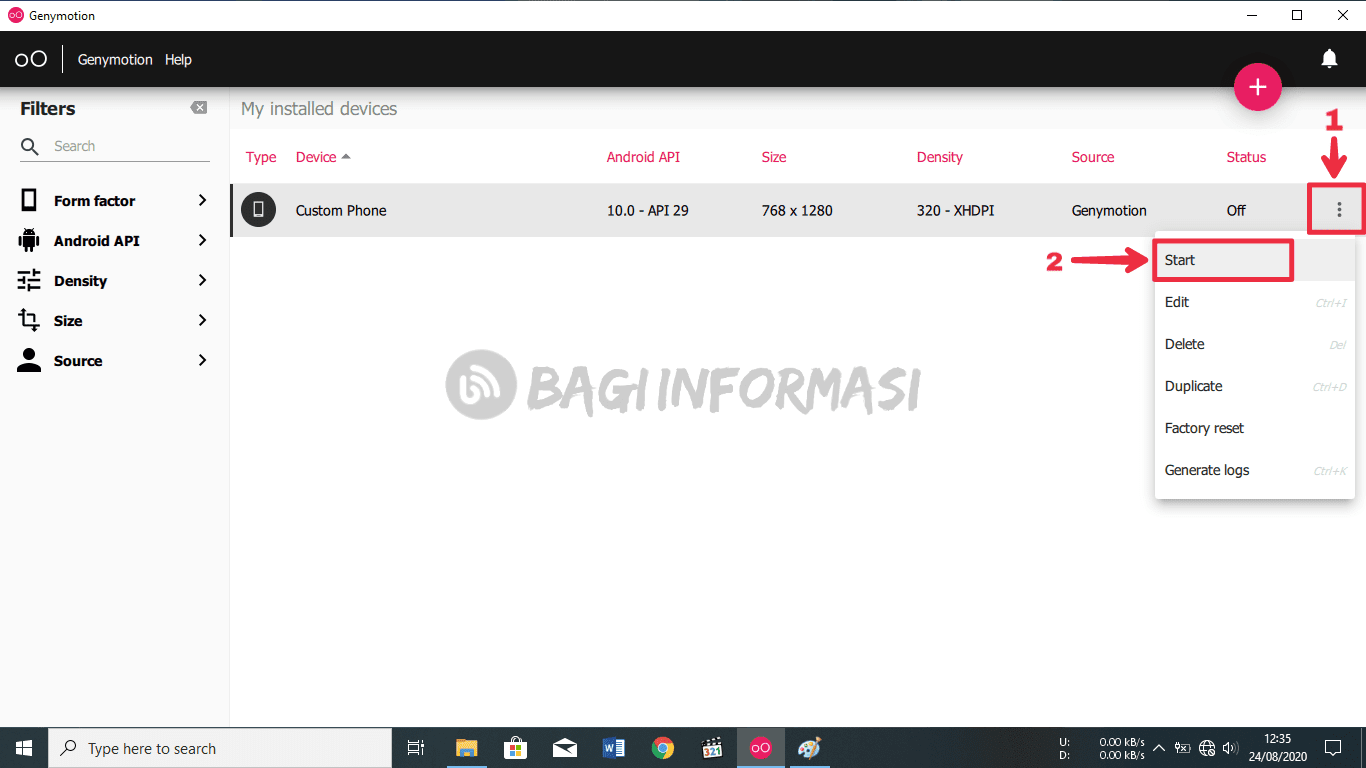Image resolution: width=1366 pixels, height=768 pixels.
Task: Click the Android robot filter icon
Action: pyautogui.click(x=29, y=240)
